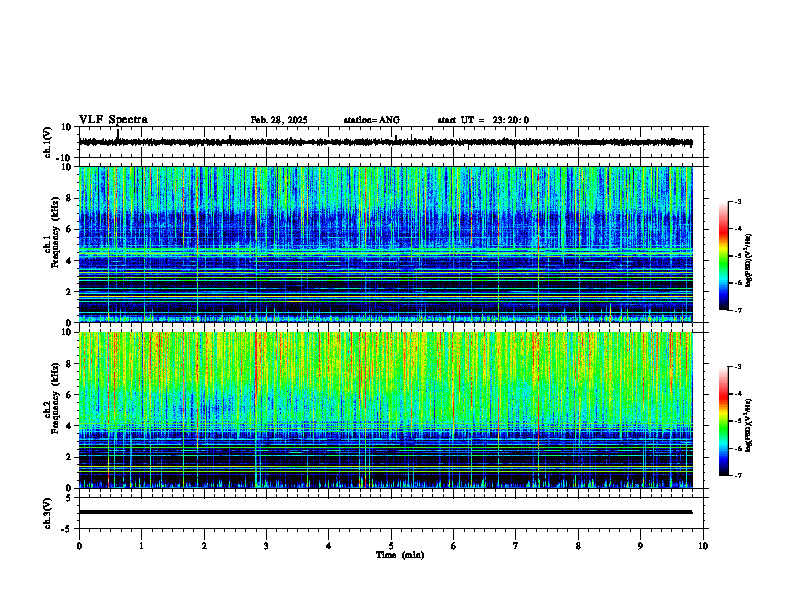
Task: Click inside the ch.1 spectrogram panel
Action: click(385, 244)
